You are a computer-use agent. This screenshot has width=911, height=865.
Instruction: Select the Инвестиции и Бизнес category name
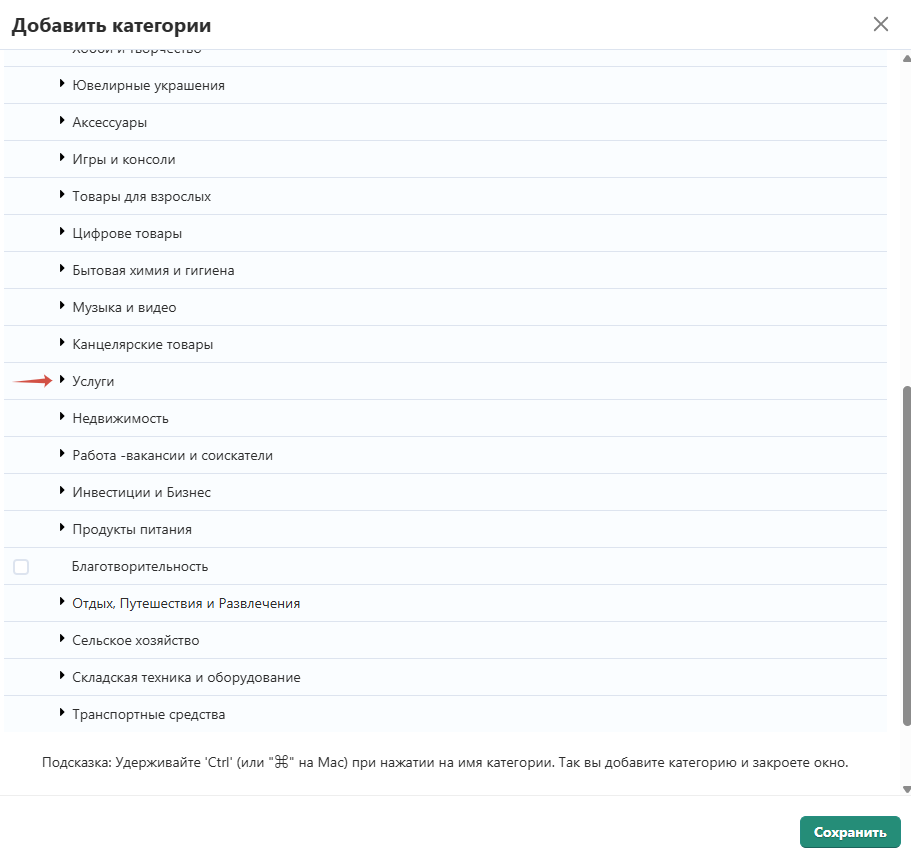click(x=141, y=493)
